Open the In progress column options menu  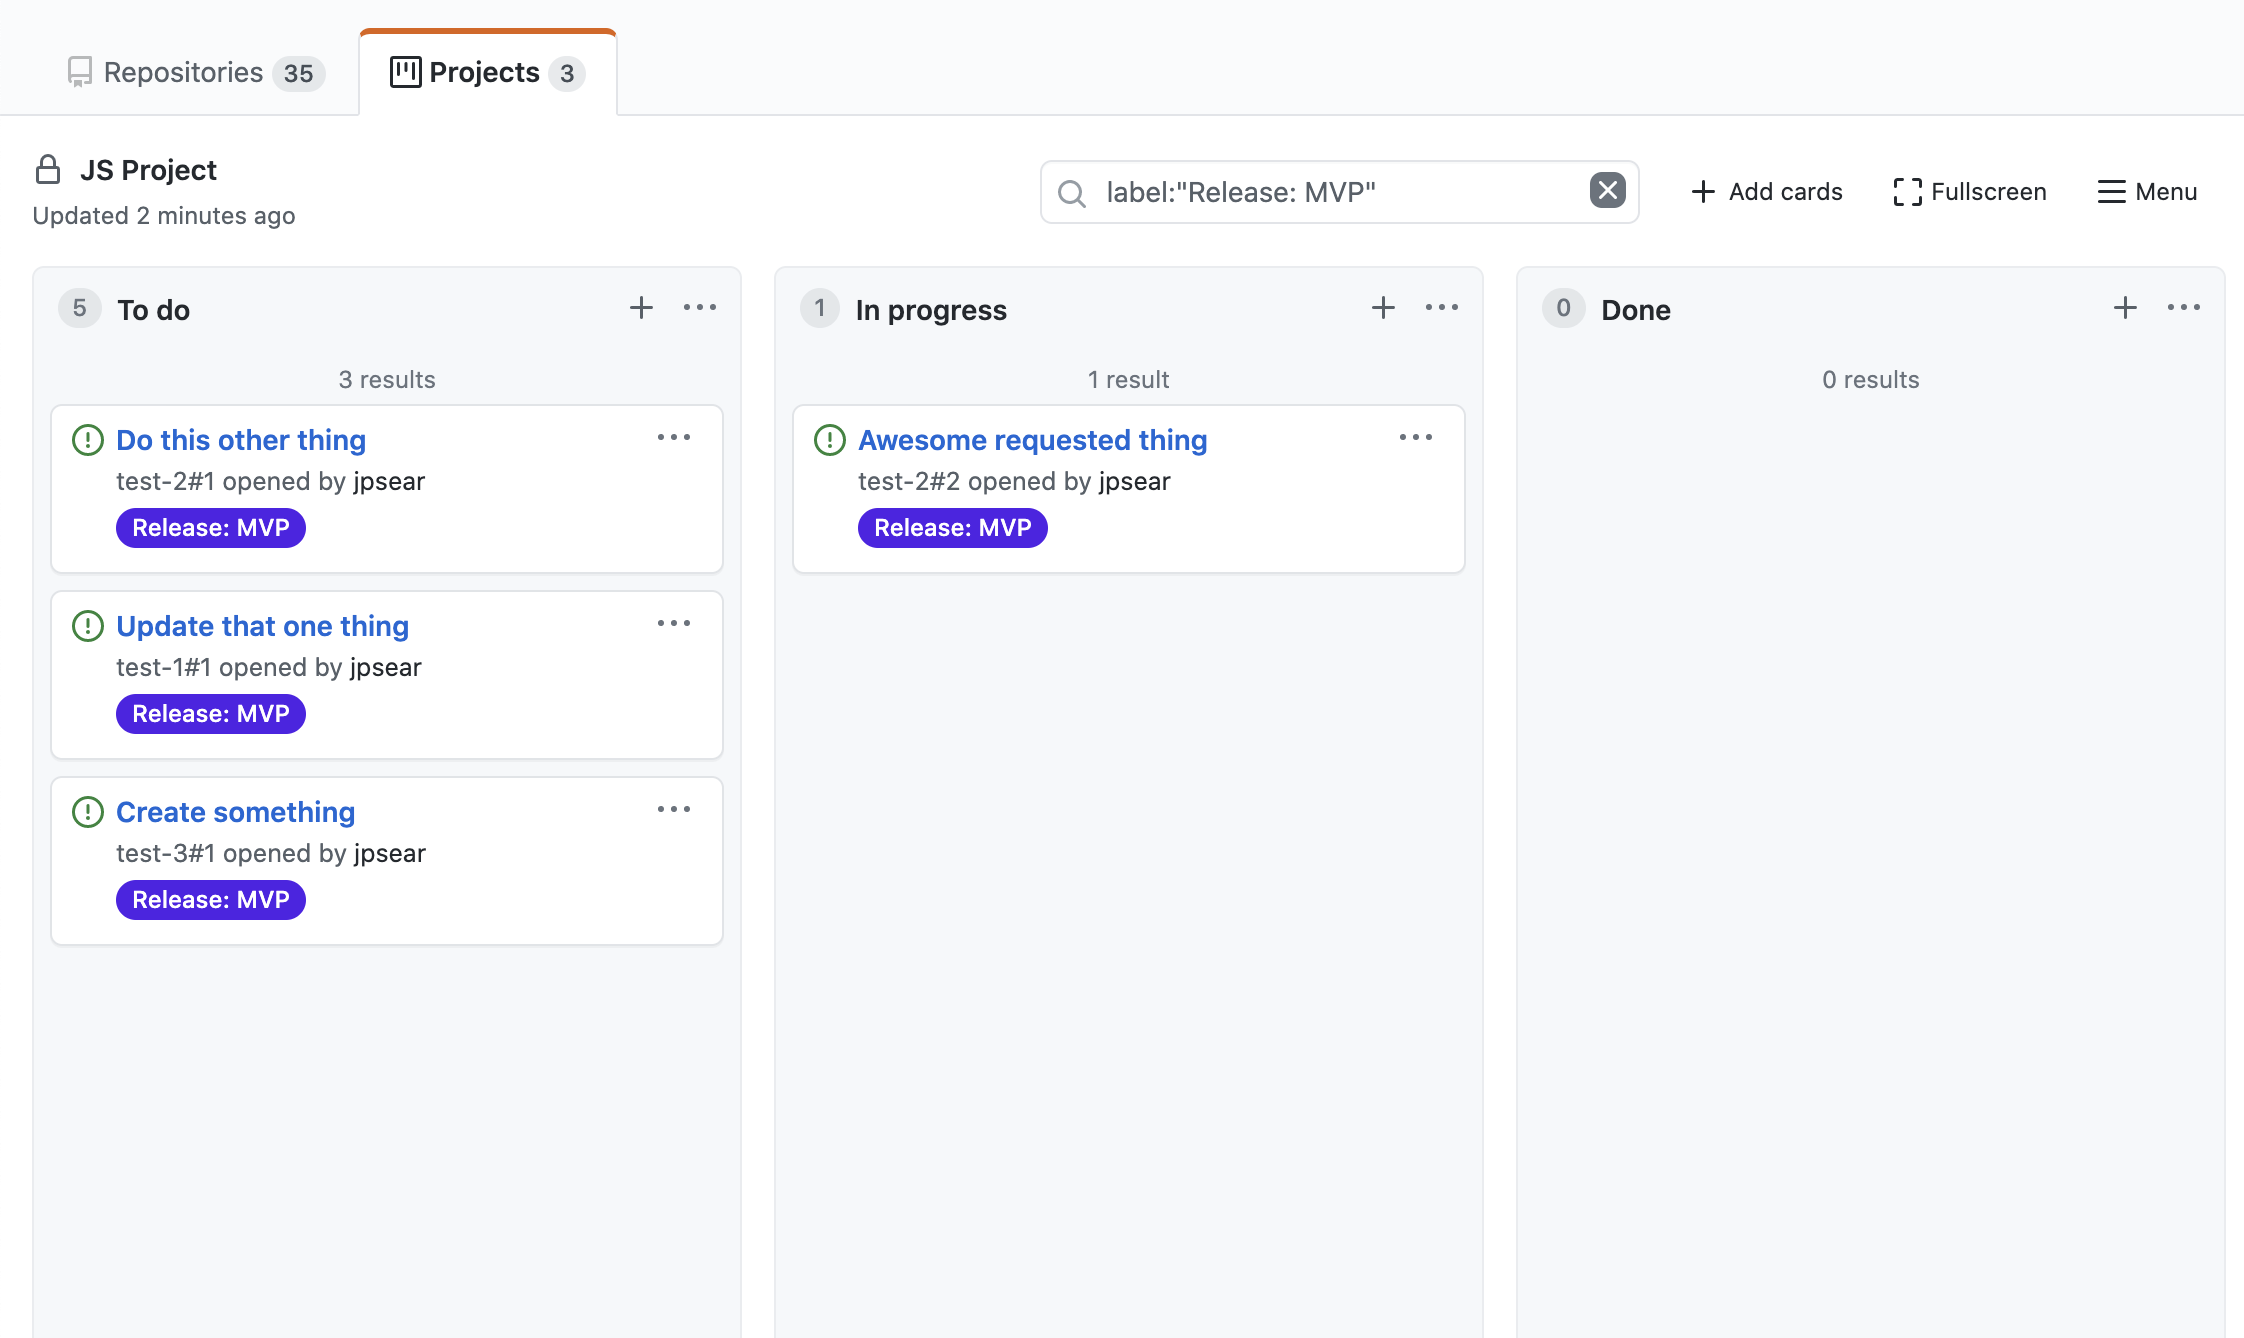pos(1442,308)
